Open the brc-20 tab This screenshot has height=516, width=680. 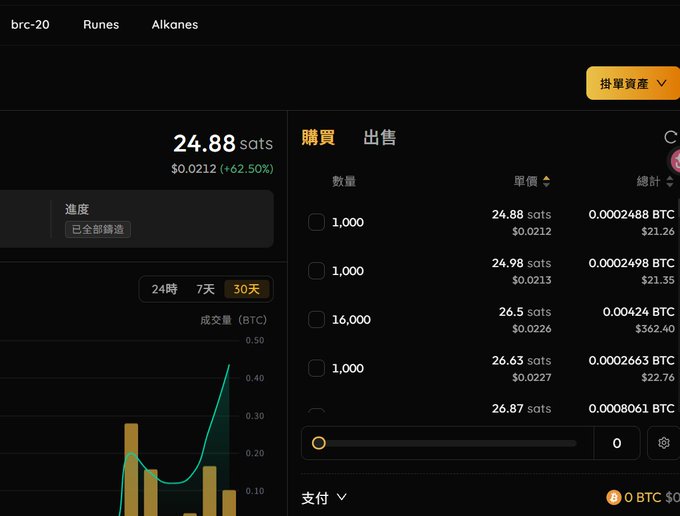pyautogui.click(x=30, y=25)
